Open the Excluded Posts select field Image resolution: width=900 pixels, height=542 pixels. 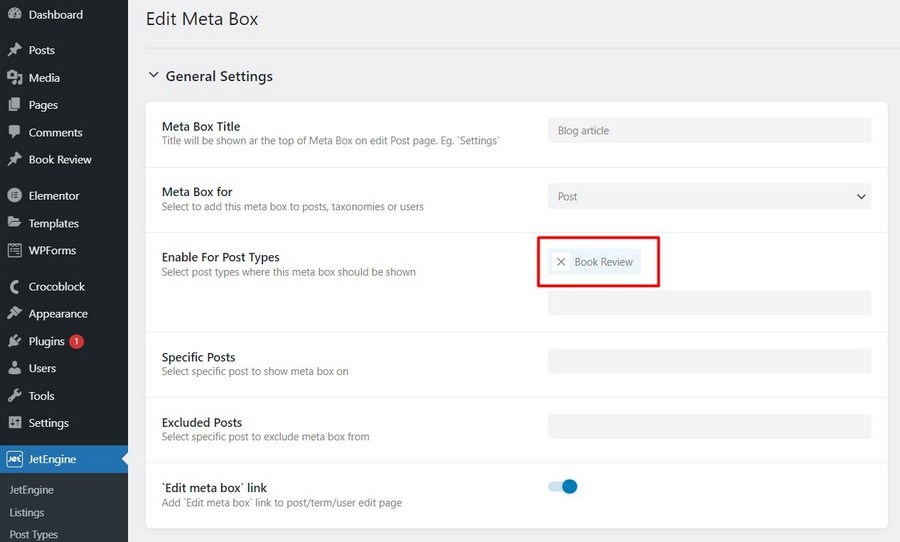(709, 427)
